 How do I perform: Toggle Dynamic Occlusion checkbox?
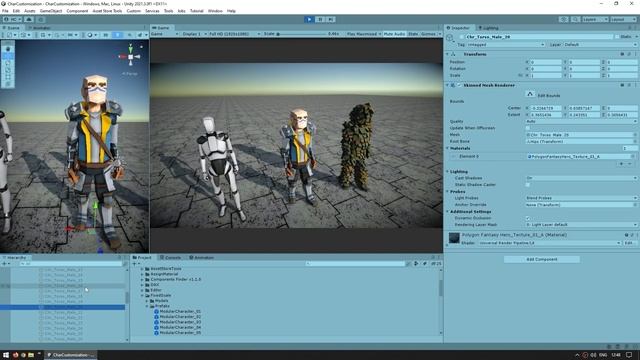pos(528,218)
